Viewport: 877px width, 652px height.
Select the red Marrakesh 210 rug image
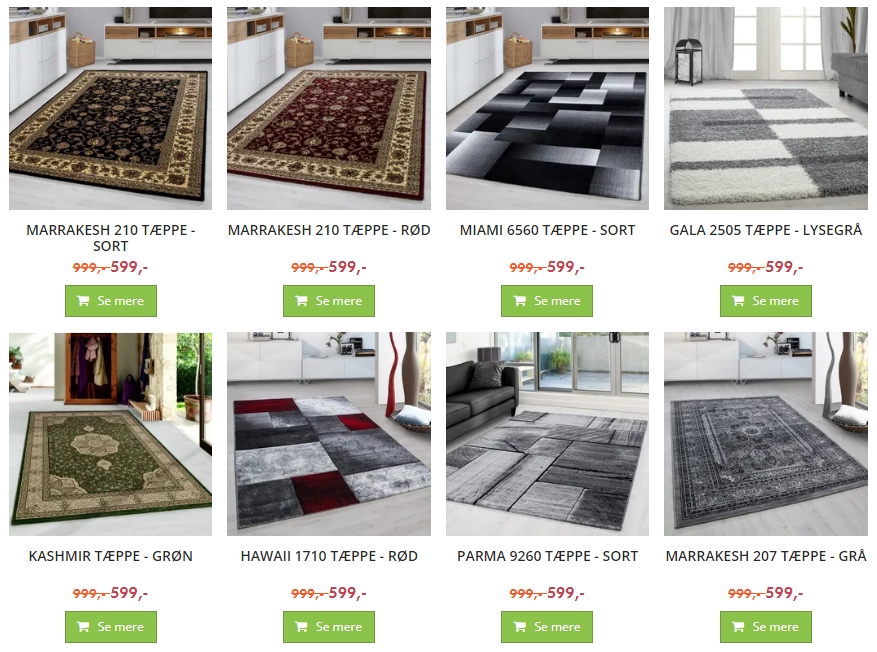(329, 108)
